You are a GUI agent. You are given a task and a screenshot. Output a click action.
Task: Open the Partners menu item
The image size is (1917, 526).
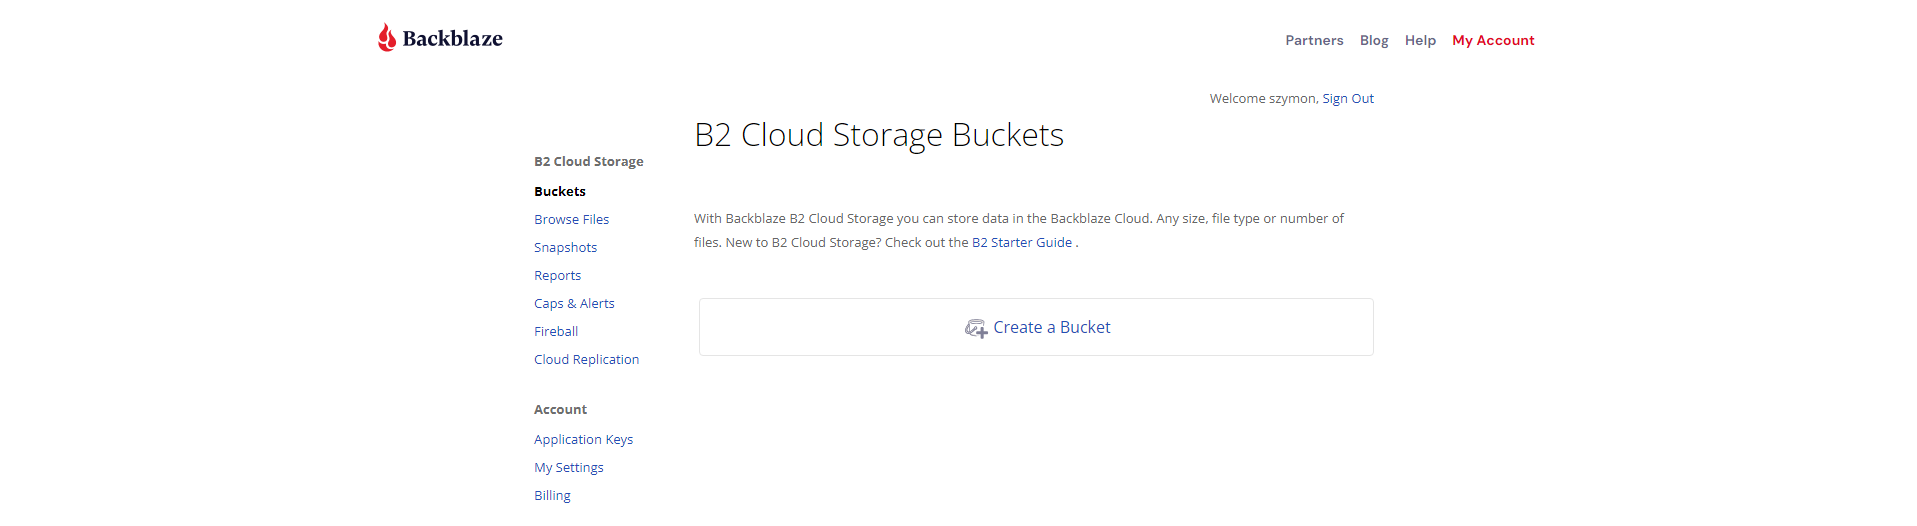point(1313,41)
